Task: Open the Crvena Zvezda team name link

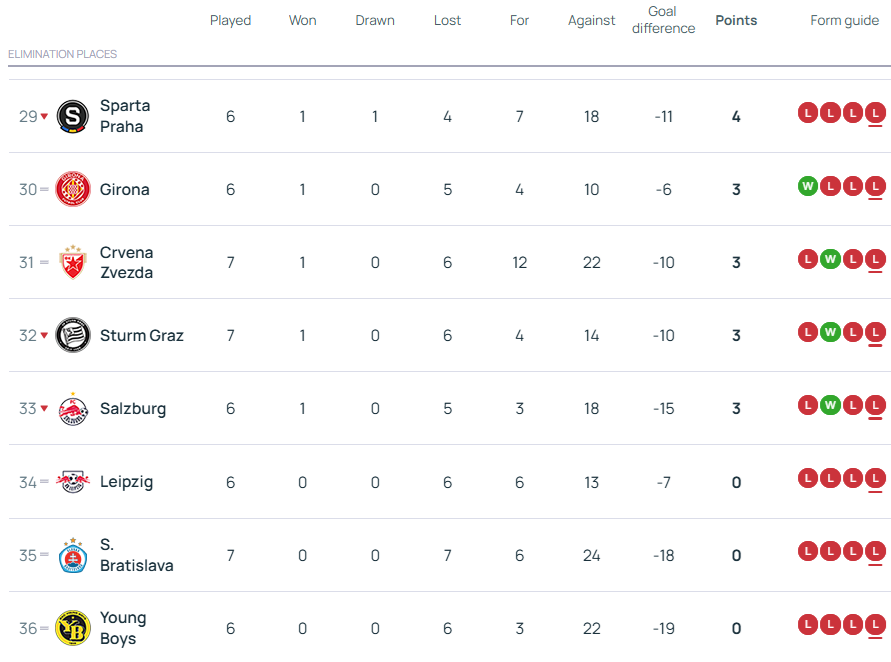Action: (126, 263)
